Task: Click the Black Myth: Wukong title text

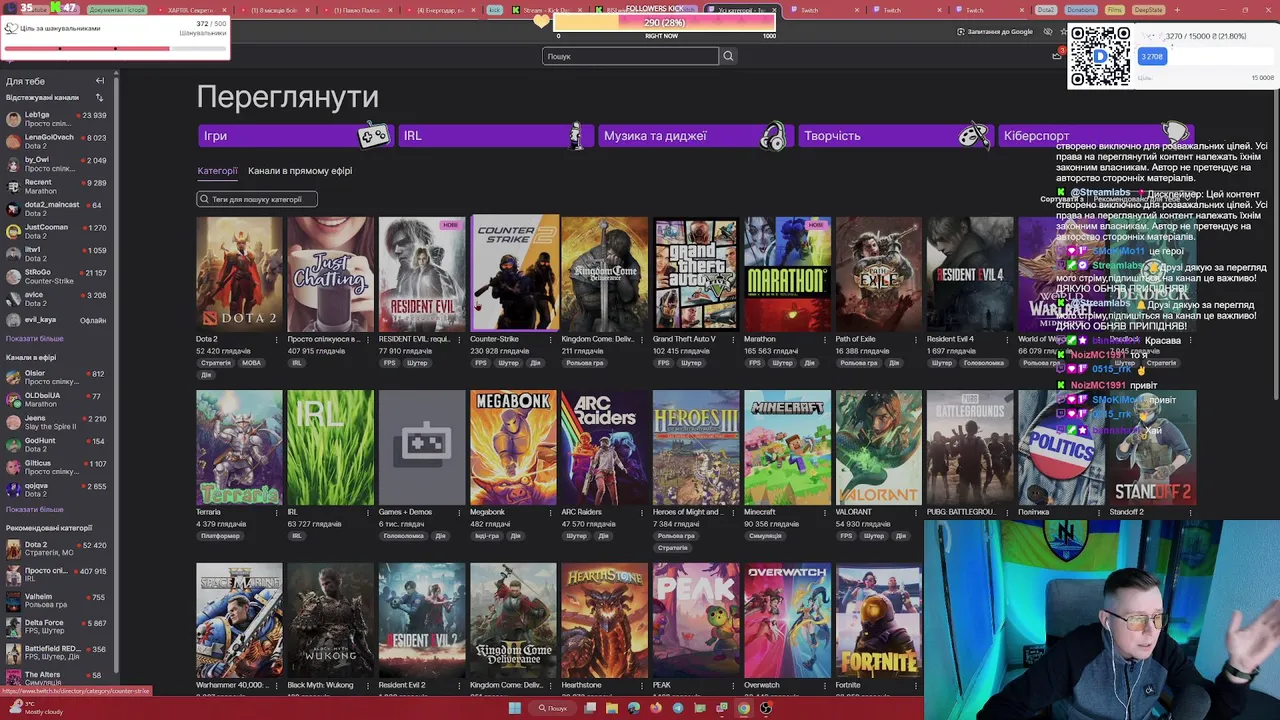Action: (320, 685)
